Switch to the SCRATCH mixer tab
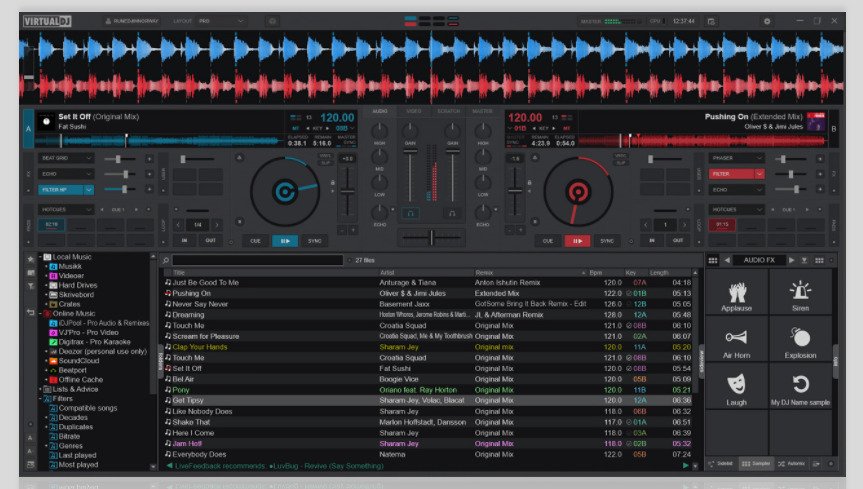Image resolution: width=863 pixels, height=489 pixels. 449,111
